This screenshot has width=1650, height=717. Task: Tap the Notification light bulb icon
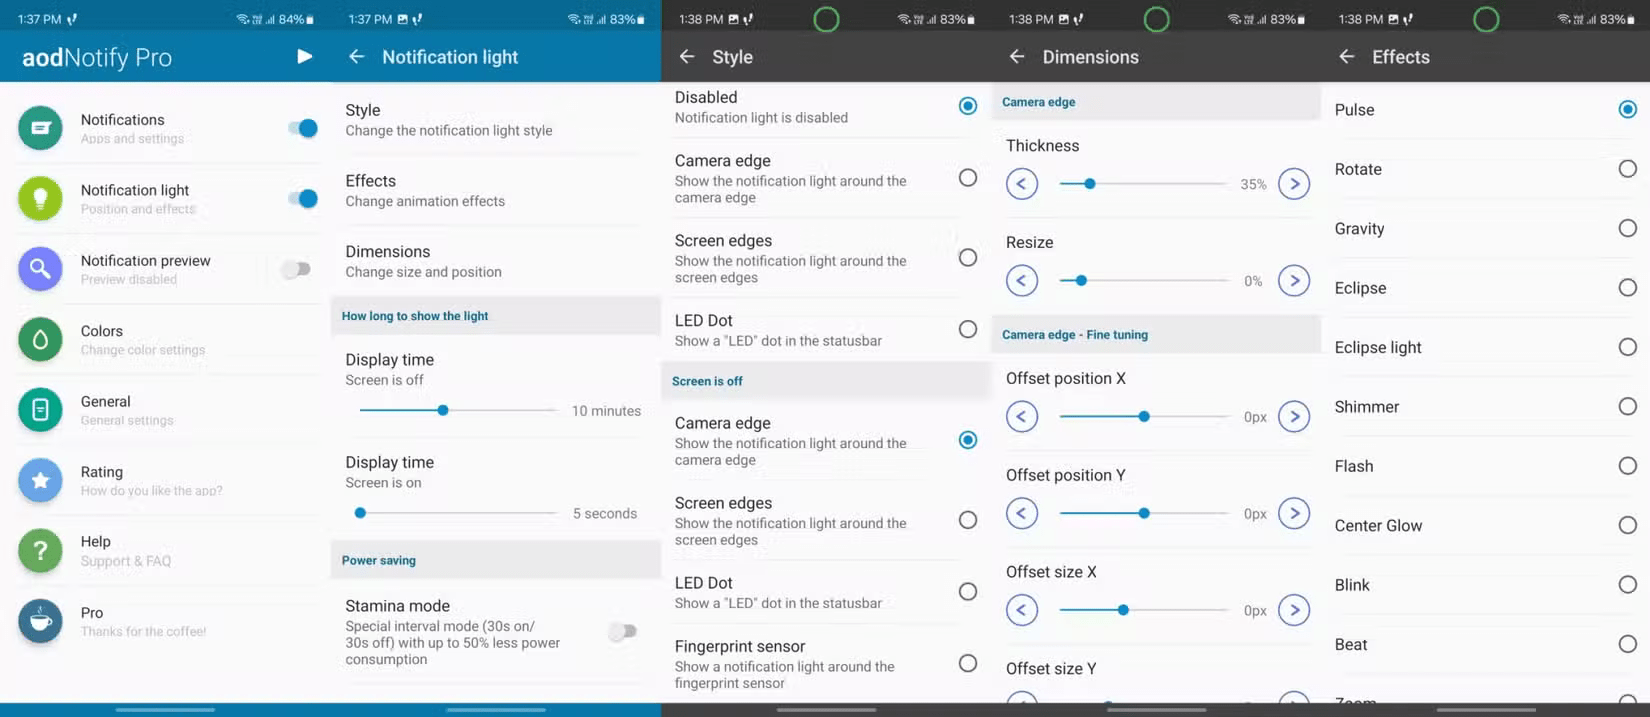(x=40, y=199)
